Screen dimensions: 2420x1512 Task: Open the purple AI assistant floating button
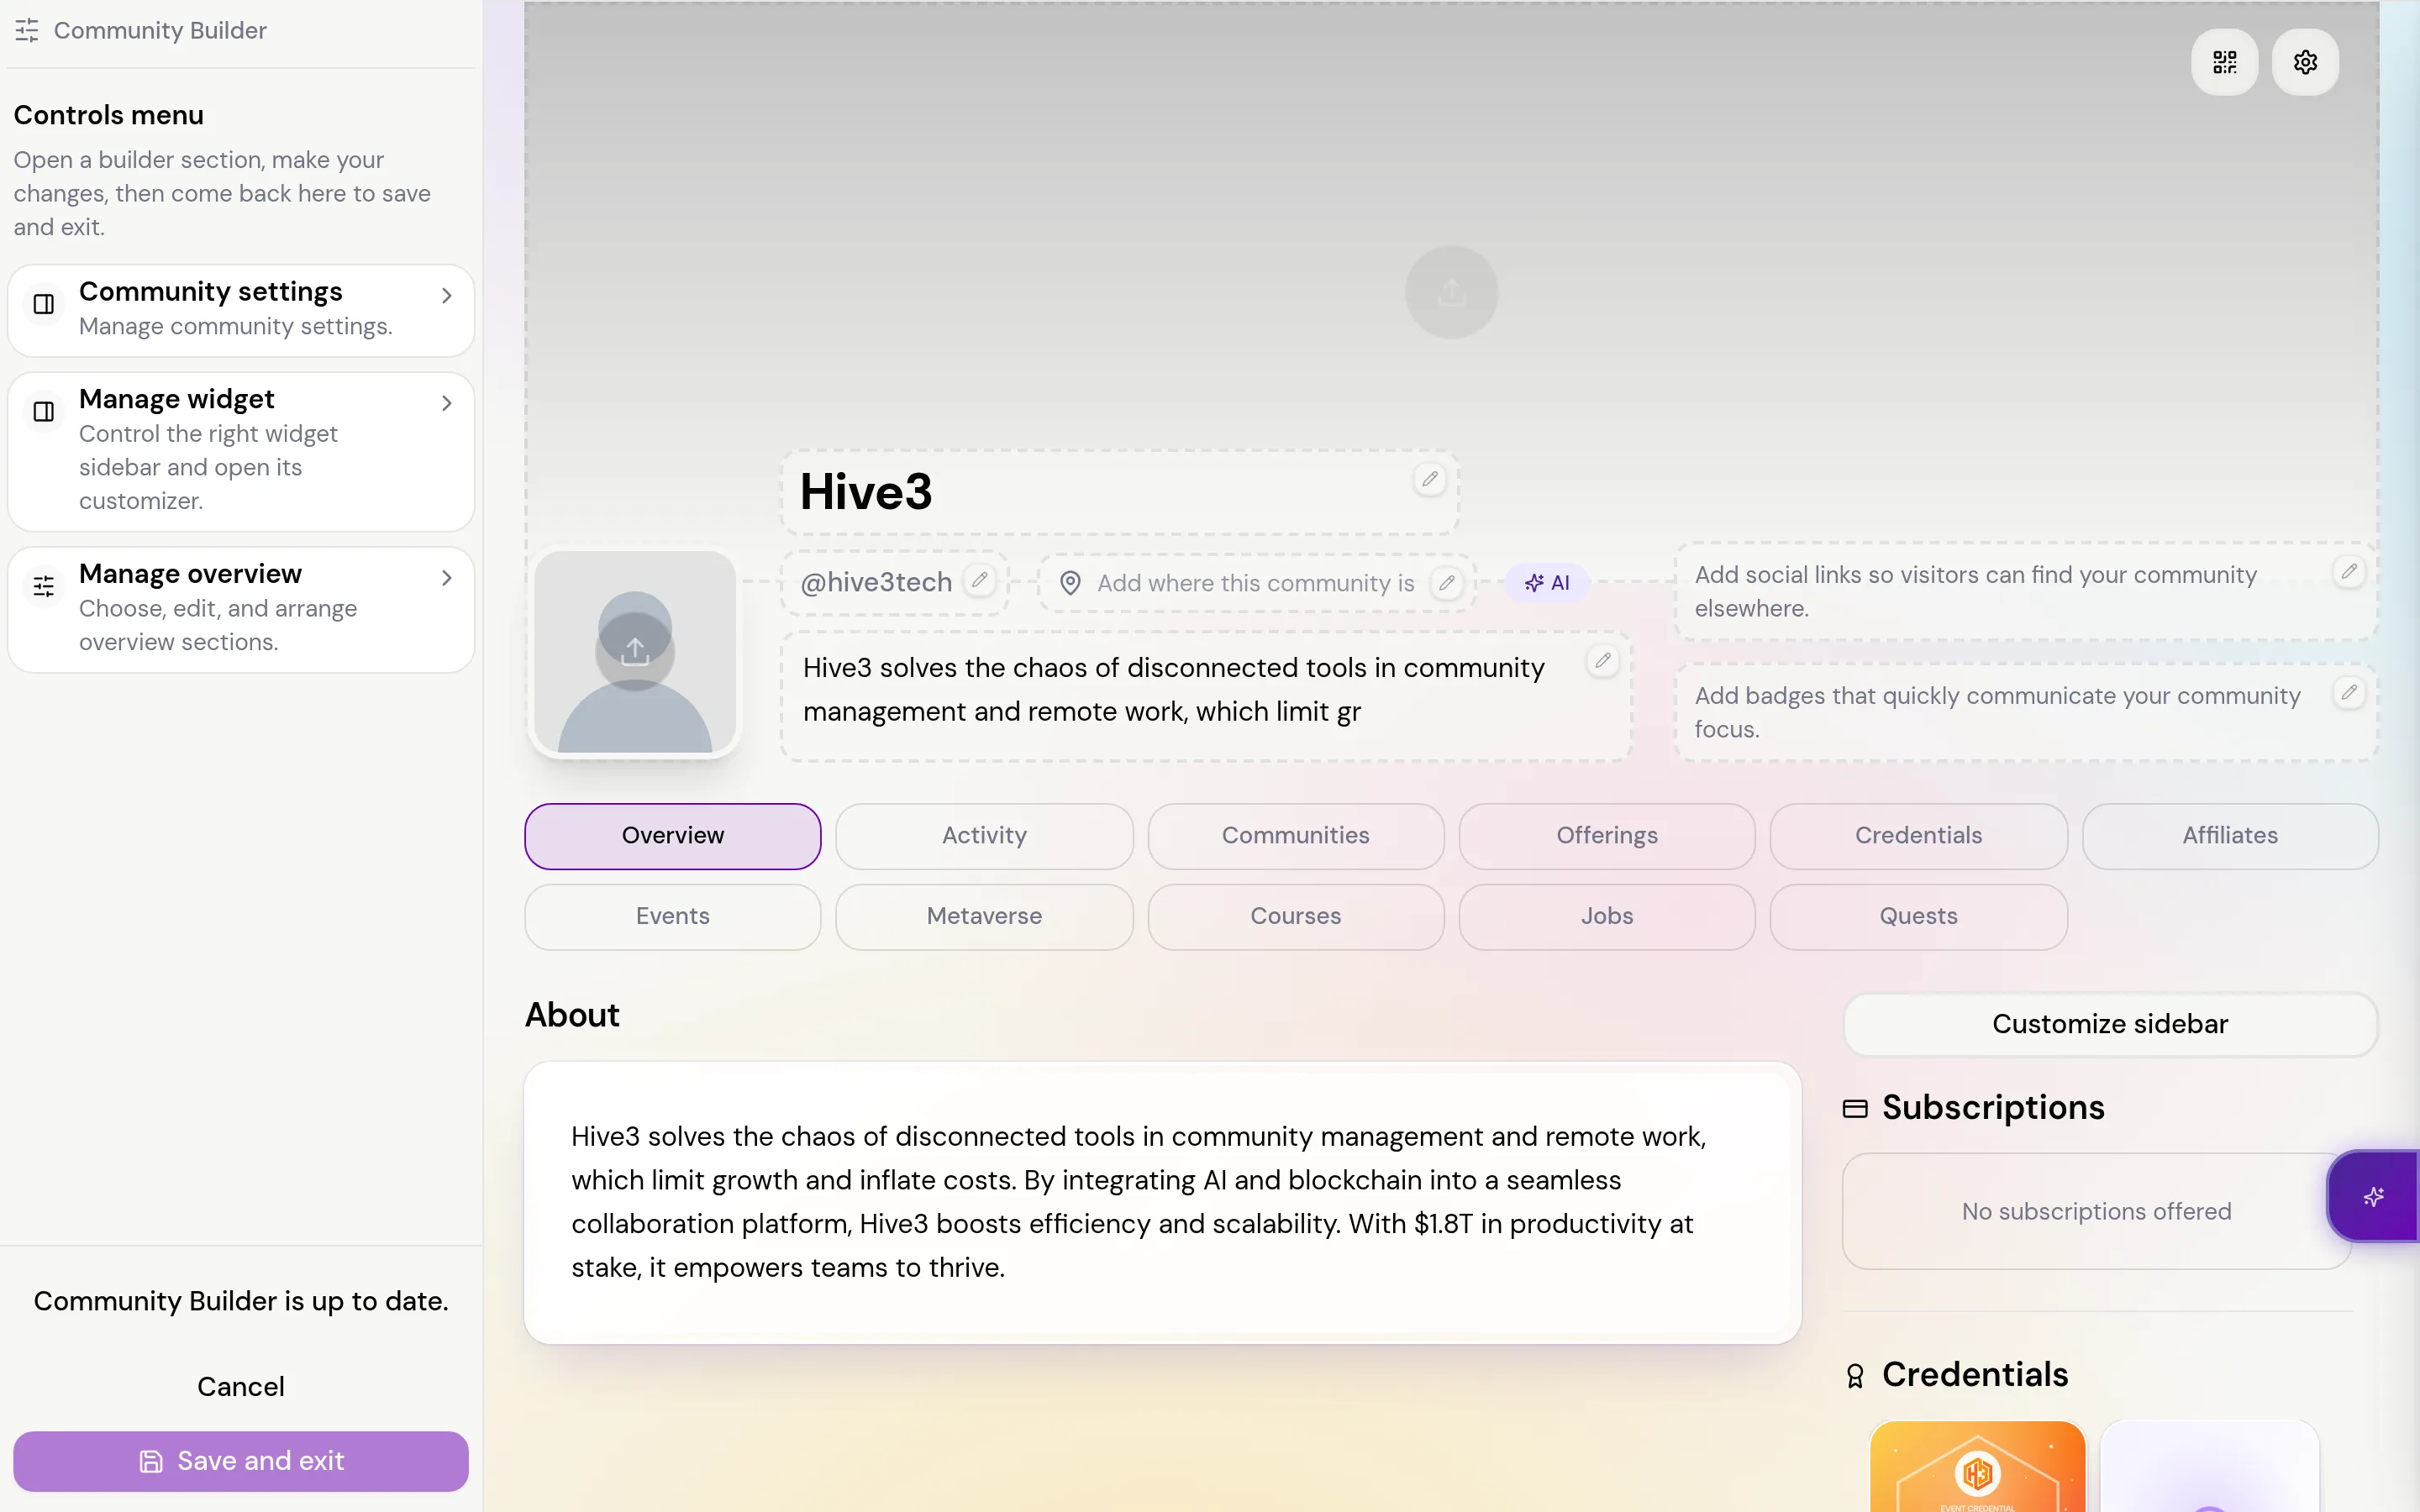tap(2373, 1196)
